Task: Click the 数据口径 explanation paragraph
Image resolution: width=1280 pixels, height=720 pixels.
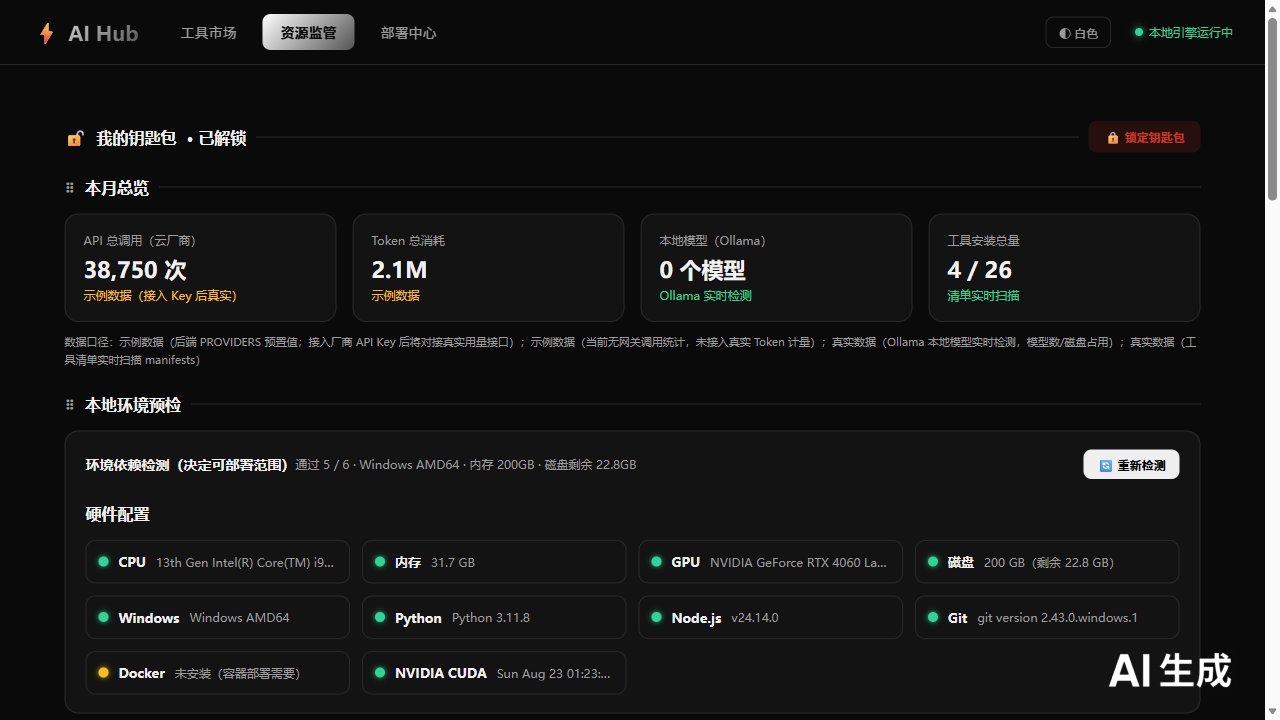Action: point(631,351)
